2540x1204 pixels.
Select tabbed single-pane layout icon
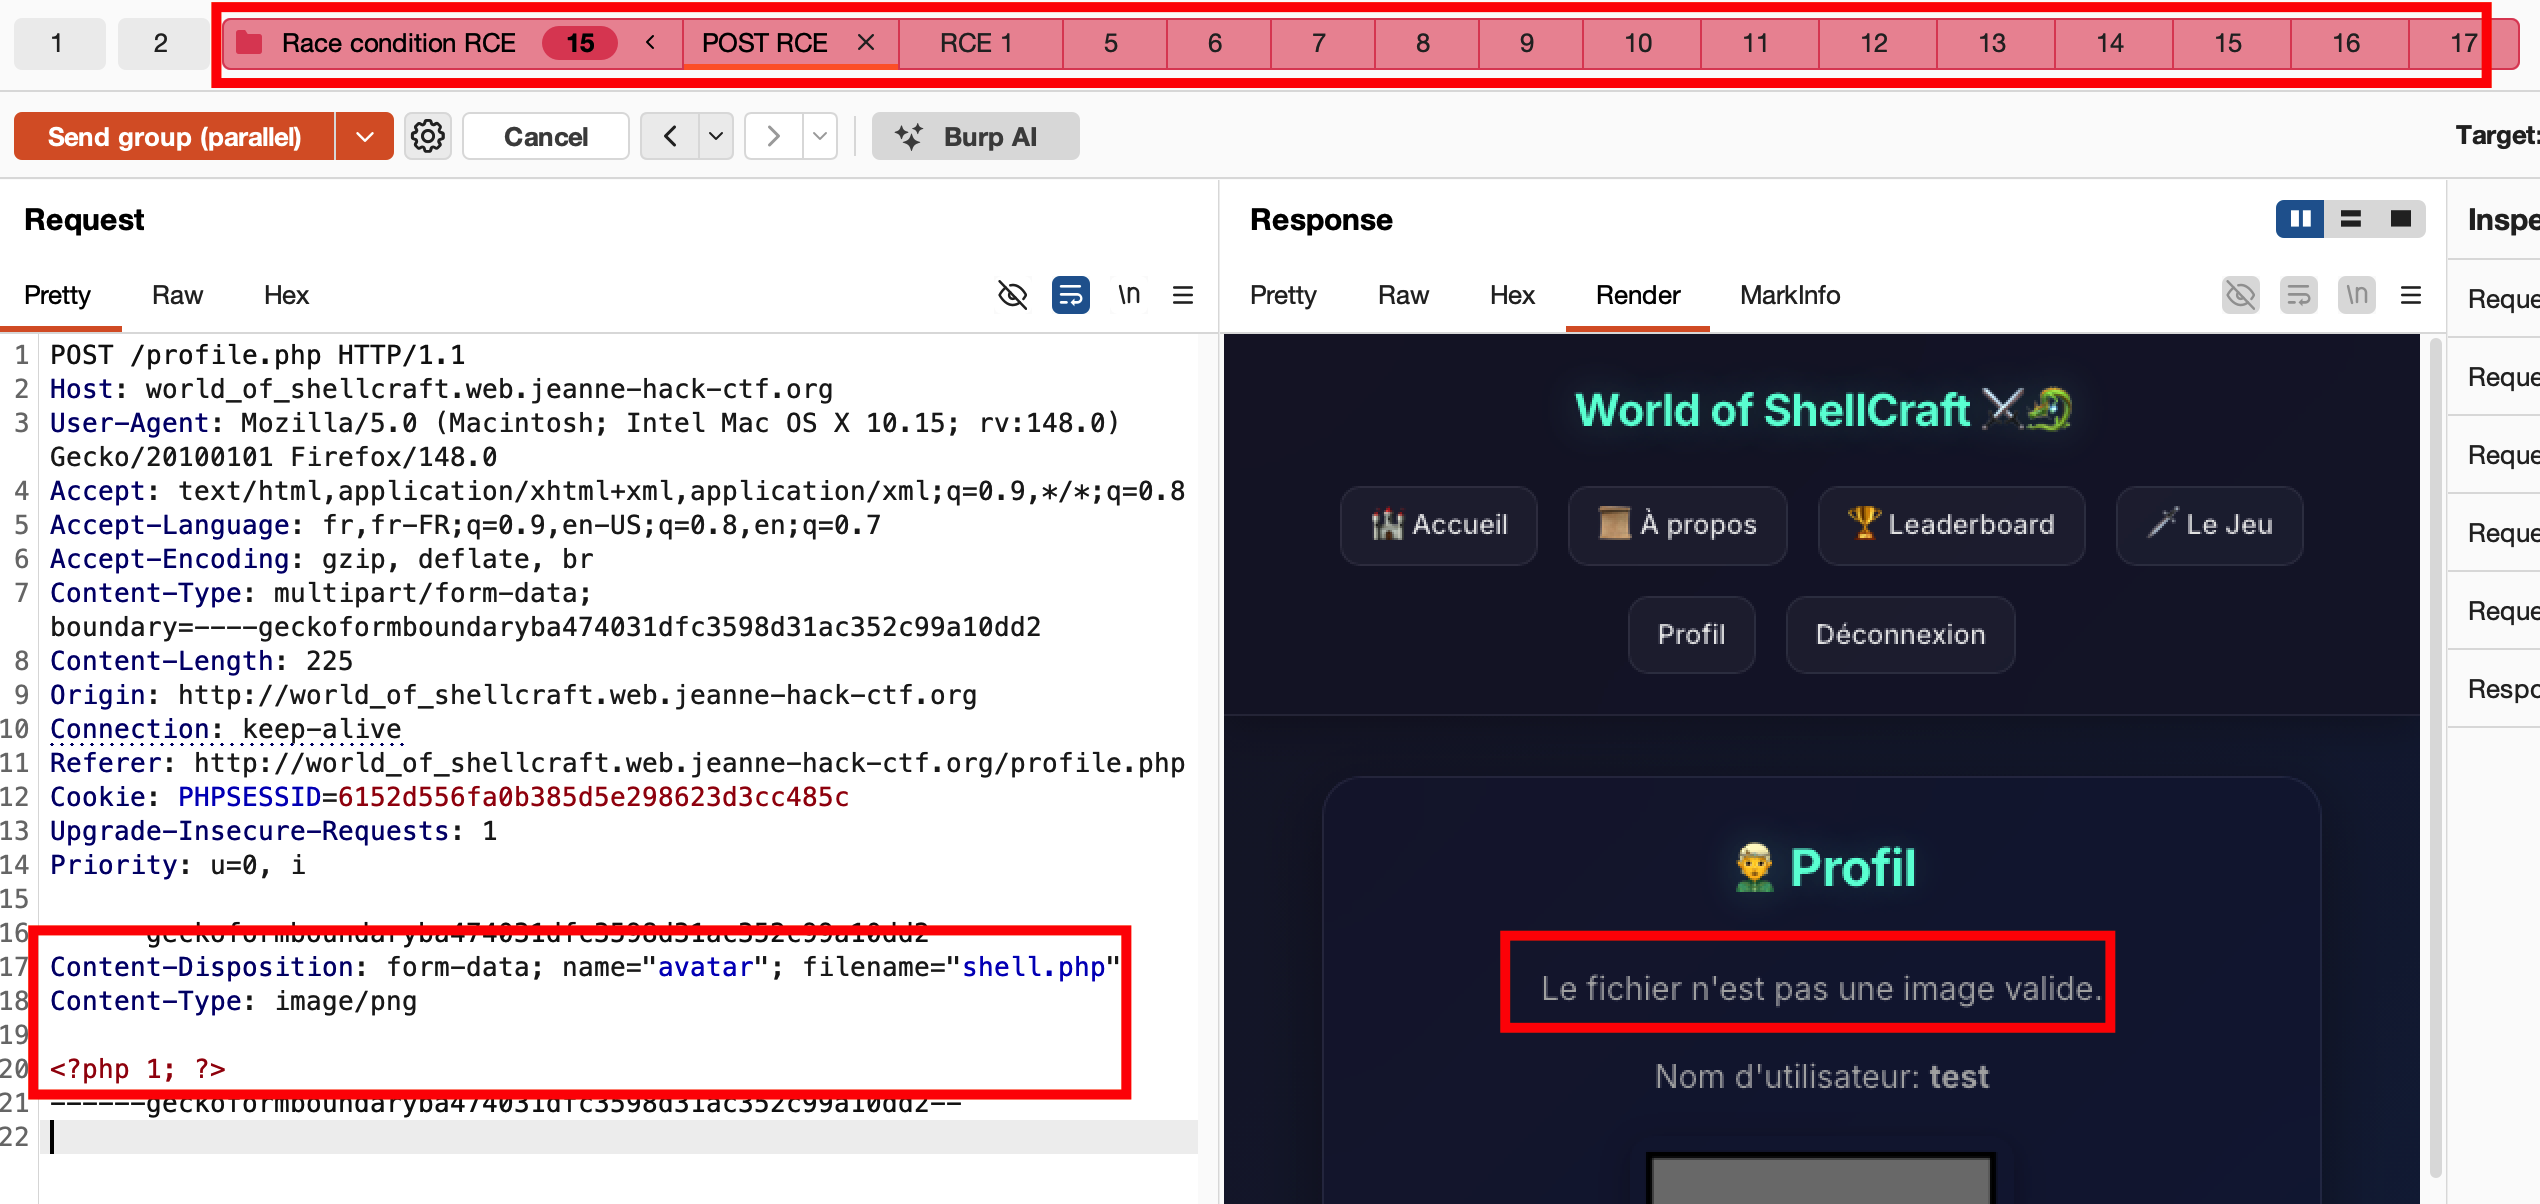pyautogui.click(x=2401, y=219)
